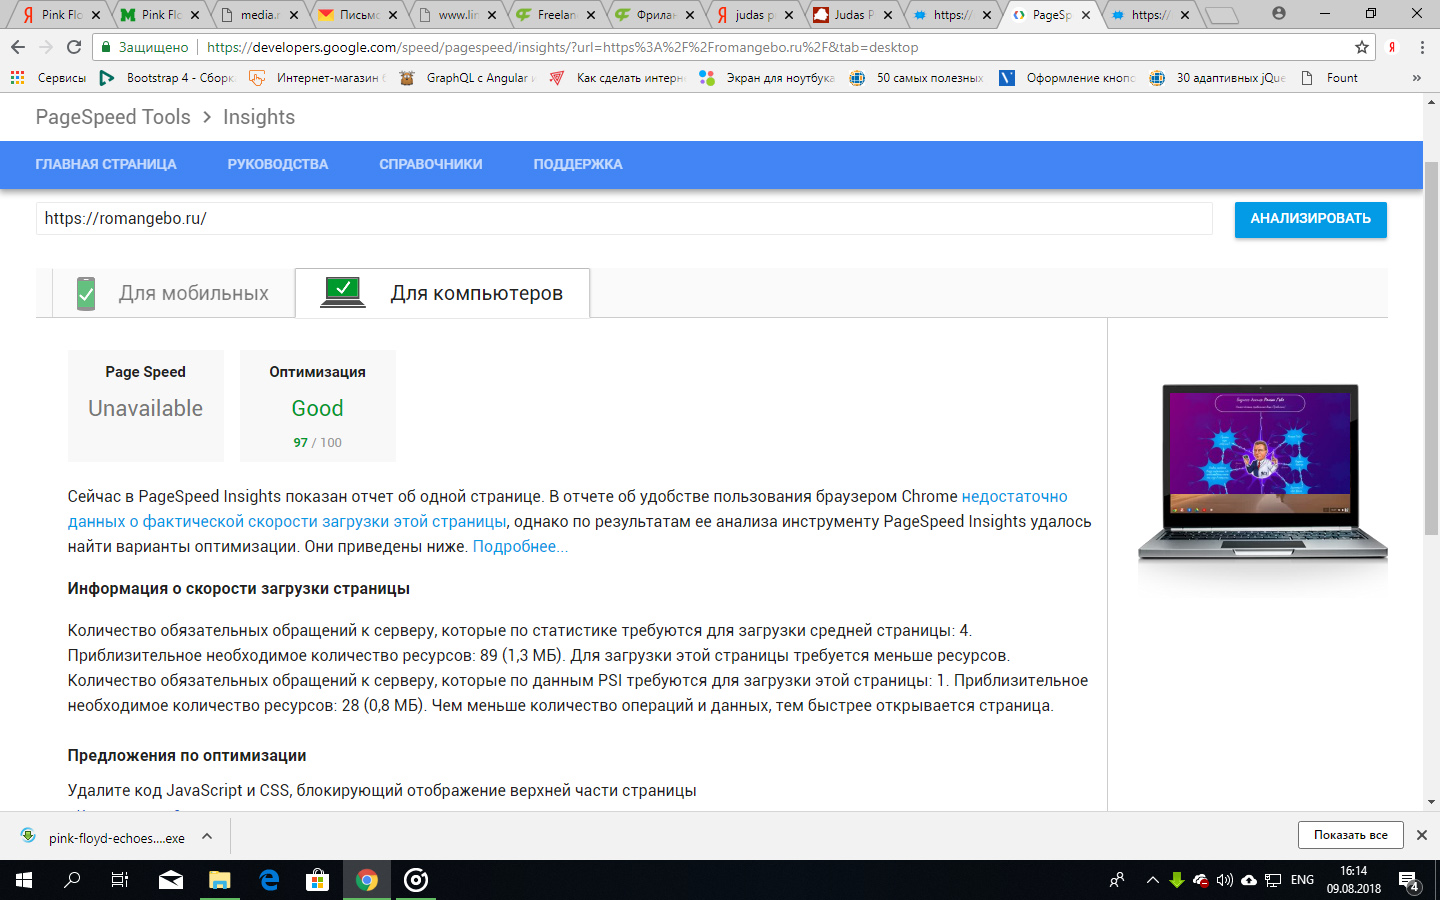Reload the current page

[74, 47]
